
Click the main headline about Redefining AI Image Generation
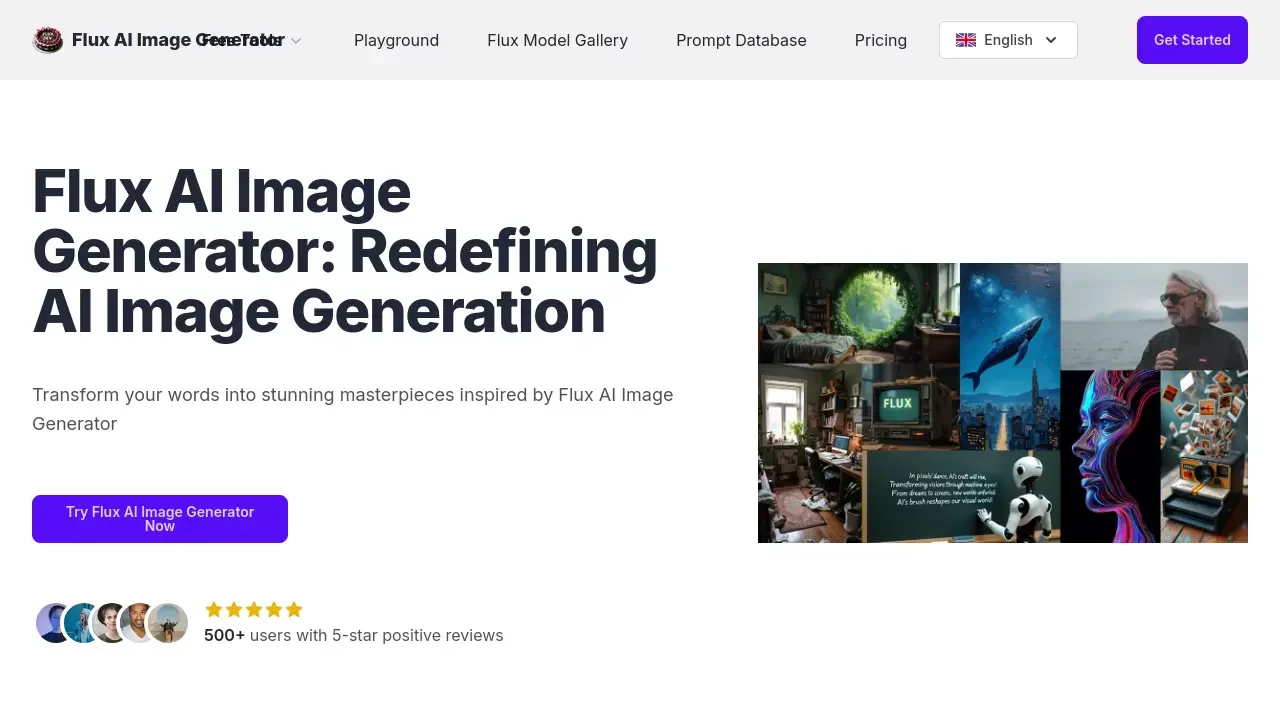(x=345, y=251)
